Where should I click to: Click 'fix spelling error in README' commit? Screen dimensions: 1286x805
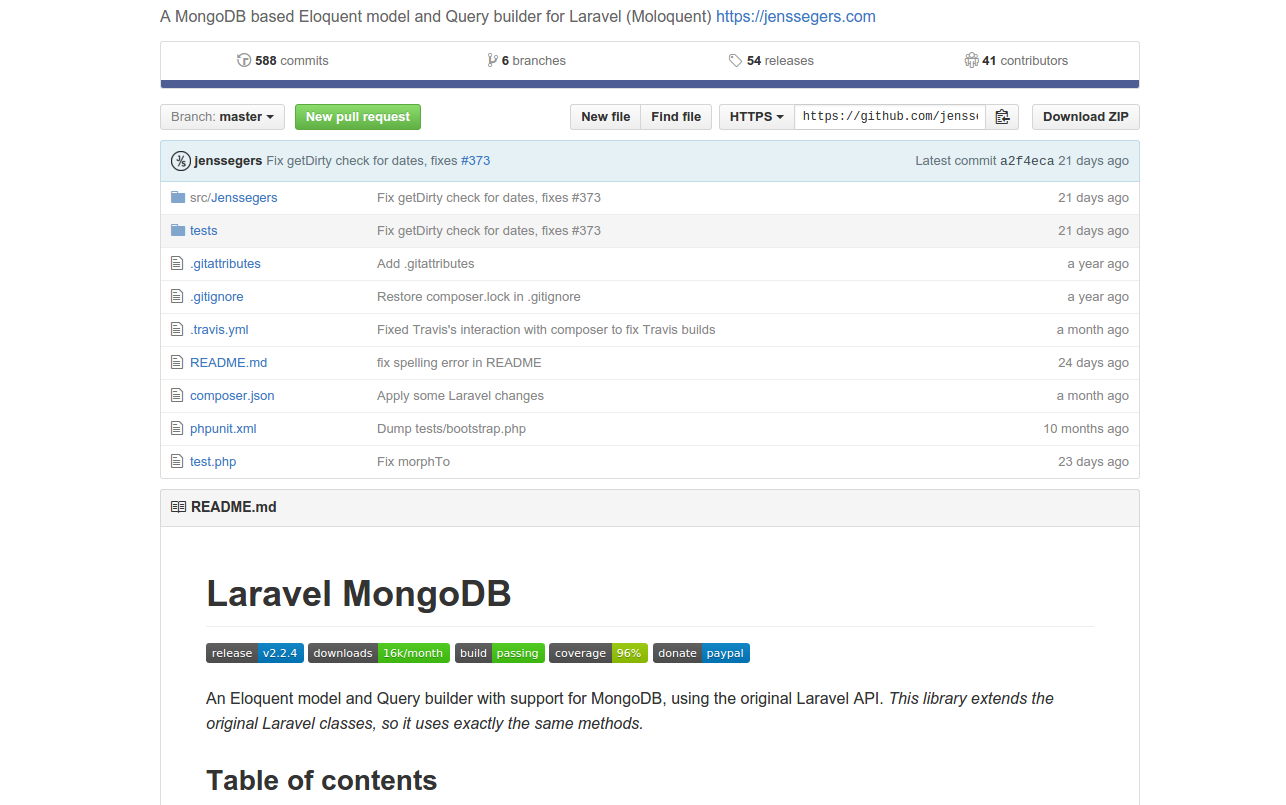459,362
